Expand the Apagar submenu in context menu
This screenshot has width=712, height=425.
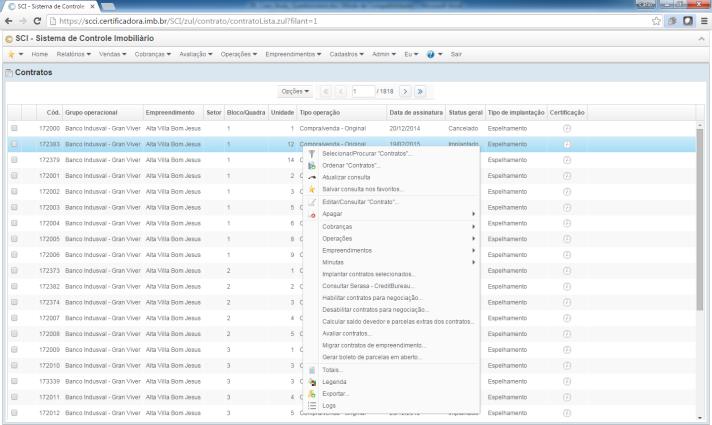(392, 214)
